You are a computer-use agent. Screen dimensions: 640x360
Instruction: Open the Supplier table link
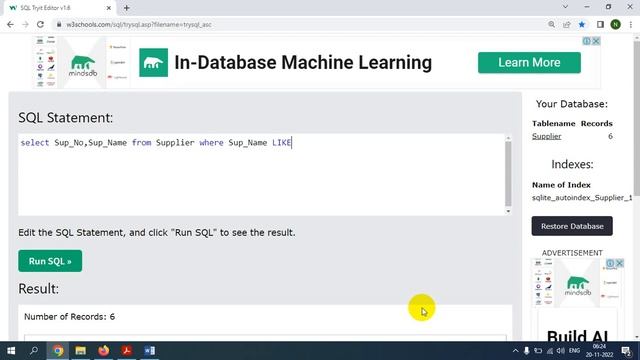547,136
